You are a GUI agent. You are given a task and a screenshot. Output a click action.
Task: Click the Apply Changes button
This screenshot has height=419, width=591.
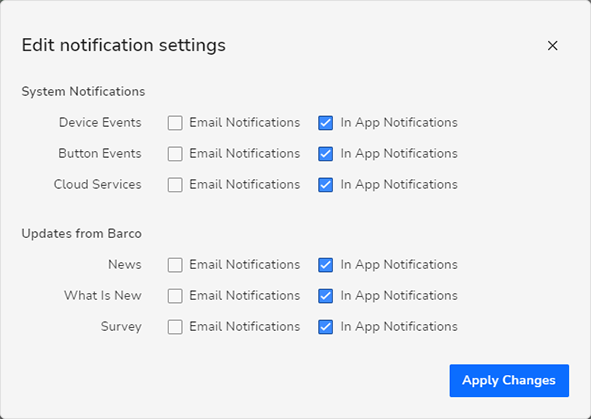[509, 381]
